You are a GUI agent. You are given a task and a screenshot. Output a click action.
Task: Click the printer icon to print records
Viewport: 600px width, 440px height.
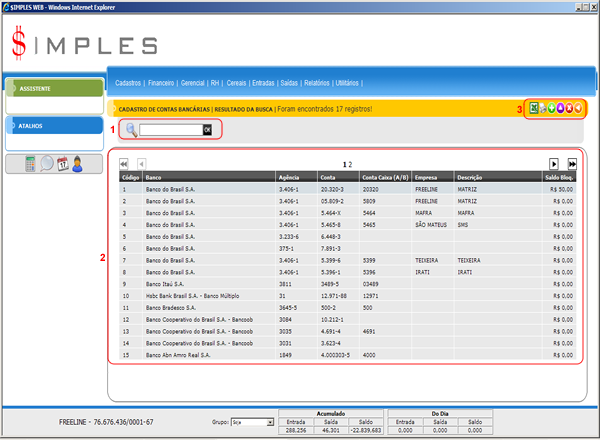544,108
